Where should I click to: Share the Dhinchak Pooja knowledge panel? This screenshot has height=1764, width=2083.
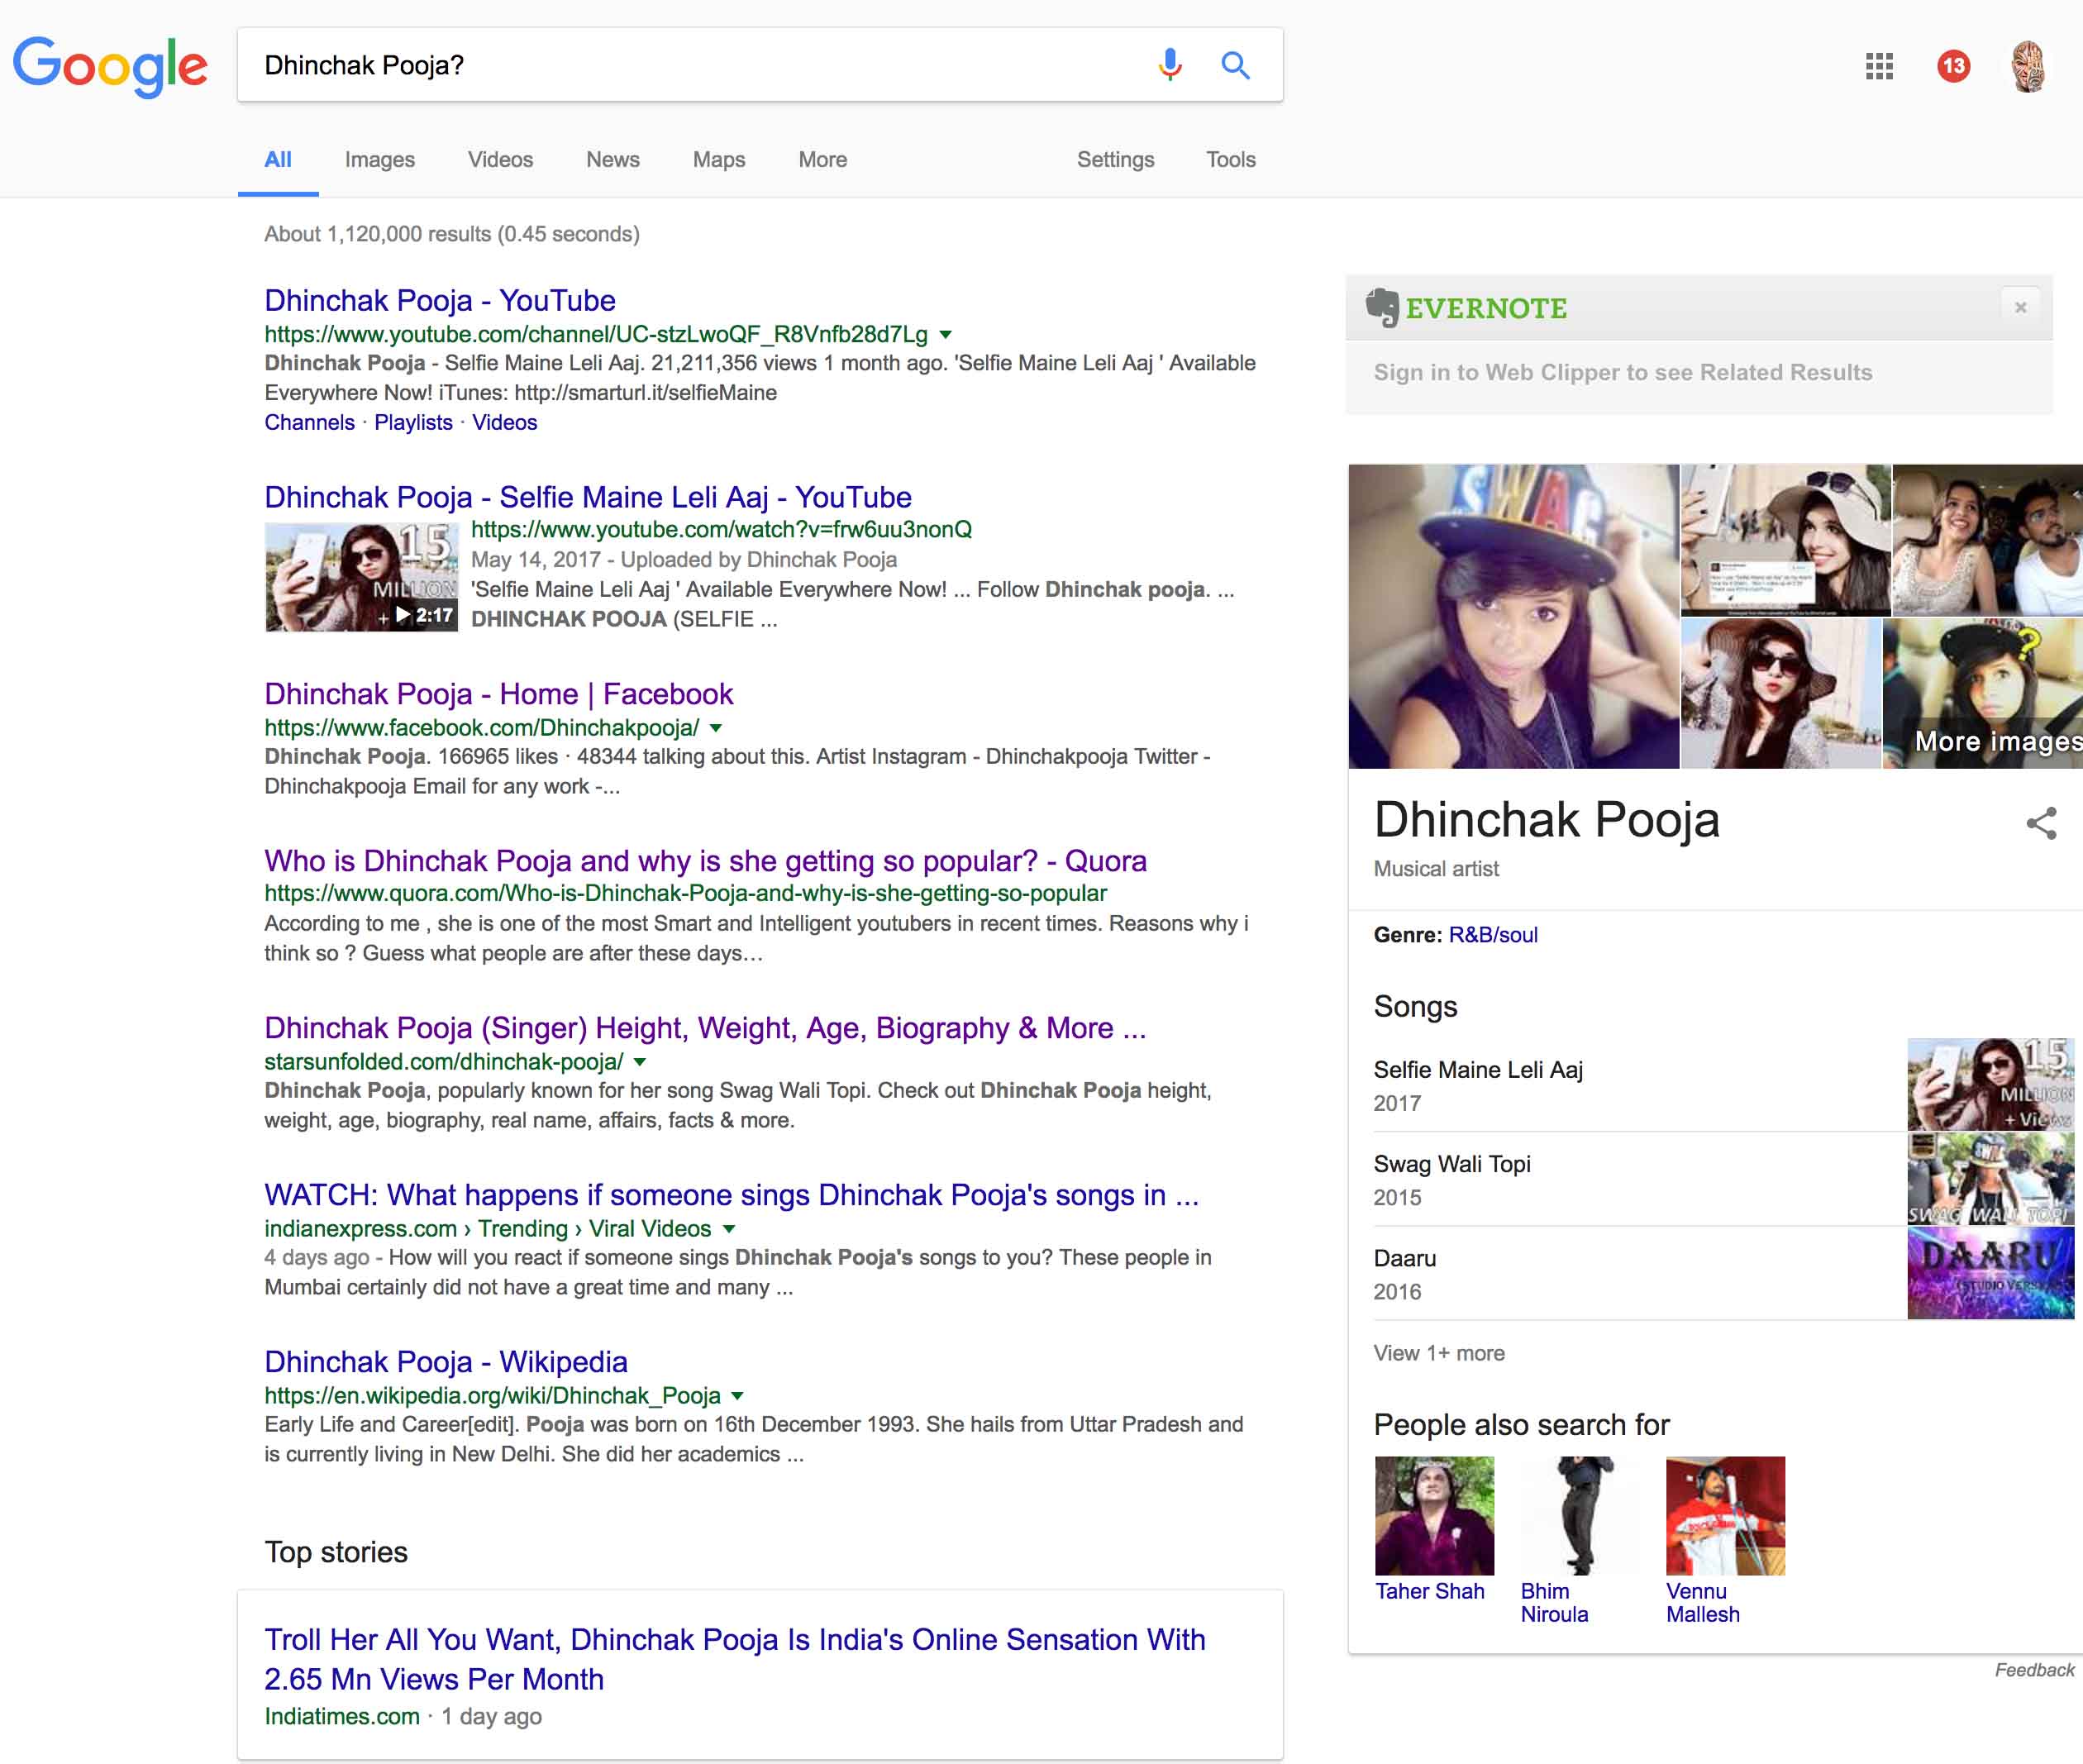pyautogui.click(x=2041, y=823)
